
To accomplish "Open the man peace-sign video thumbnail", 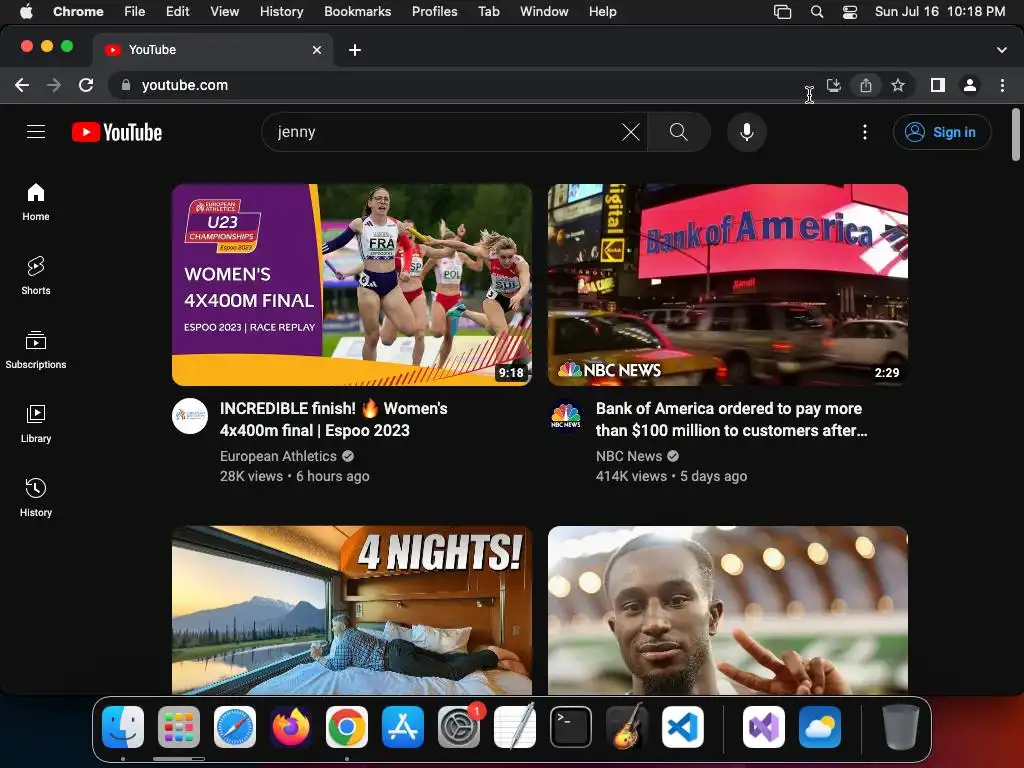I will tap(728, 610).
